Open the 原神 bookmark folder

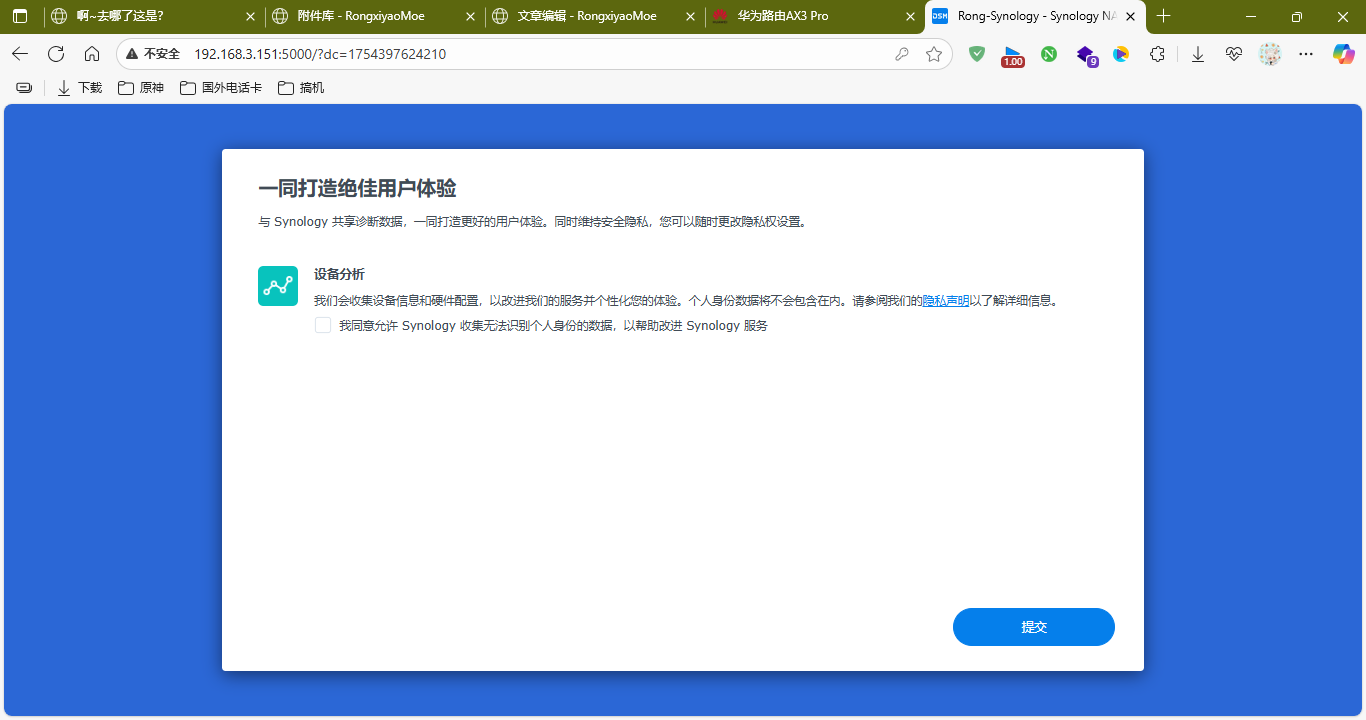coord(141,88)
